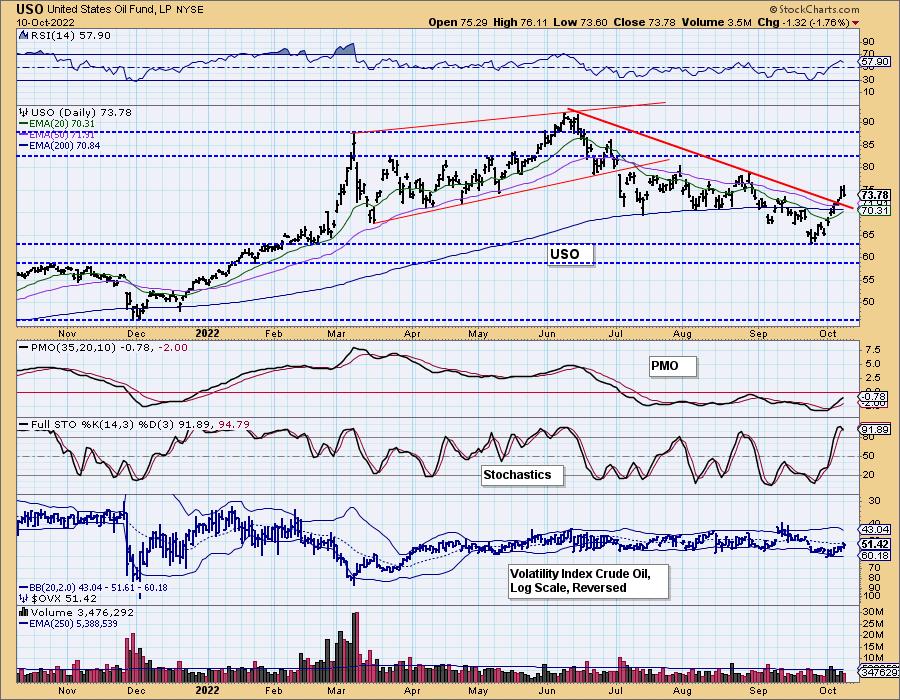This screenshot has width=900, height=700.
Task: Click the $OVX 51.42 legend text
Action: pyautogui.click(x=63, y=598)
